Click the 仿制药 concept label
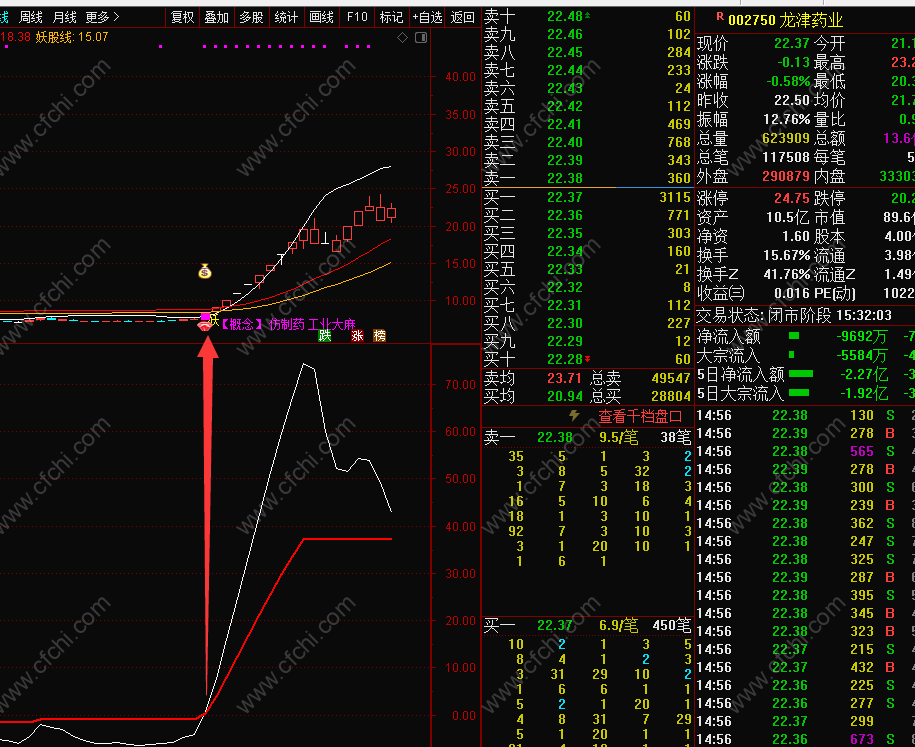Image resolution: width=915 pixels, height=747 pixels. pyautogui.click(x=287, y=324)
